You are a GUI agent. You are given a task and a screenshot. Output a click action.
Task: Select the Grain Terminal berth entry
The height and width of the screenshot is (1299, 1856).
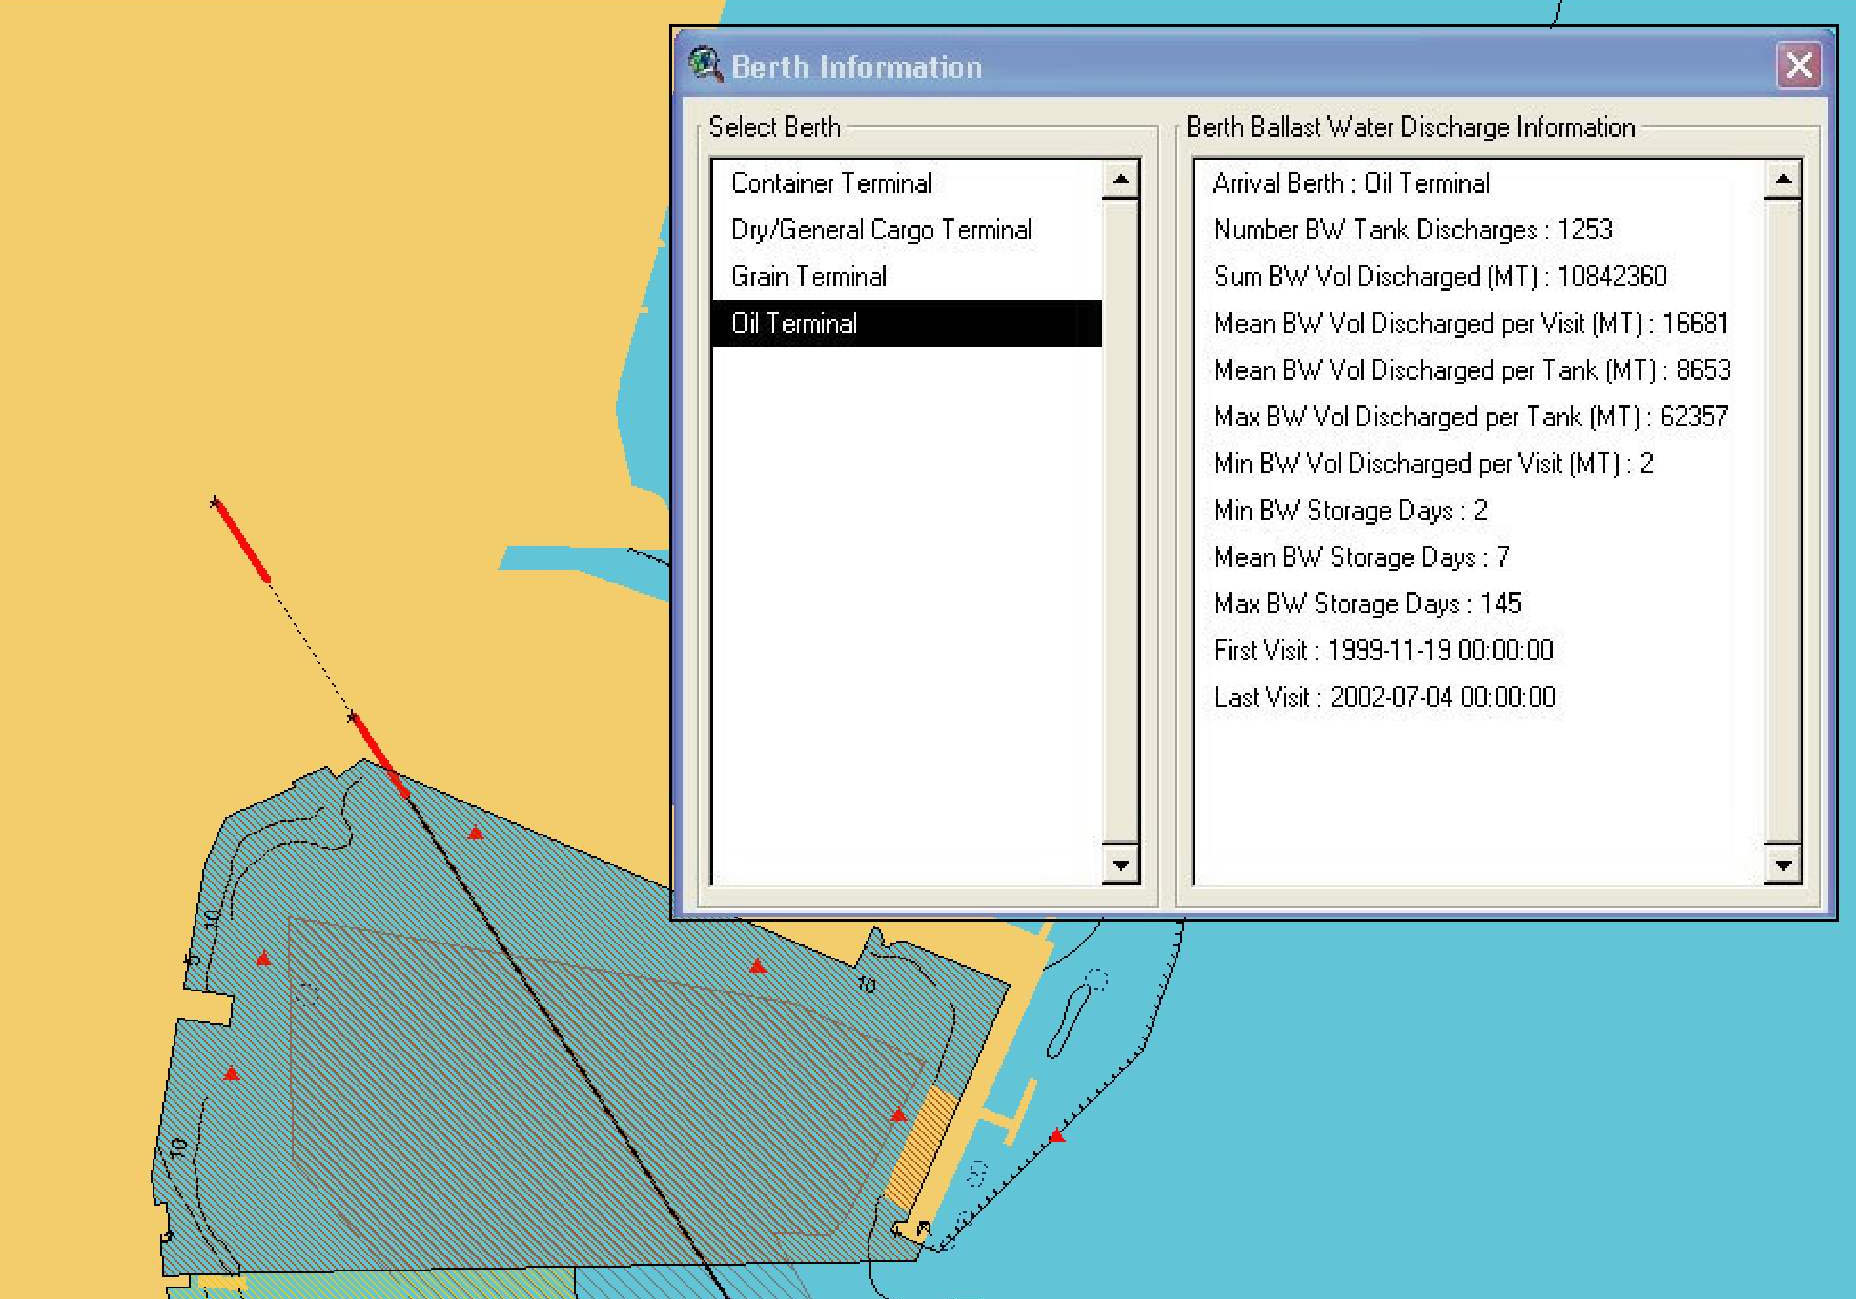(x=808, y=277)
